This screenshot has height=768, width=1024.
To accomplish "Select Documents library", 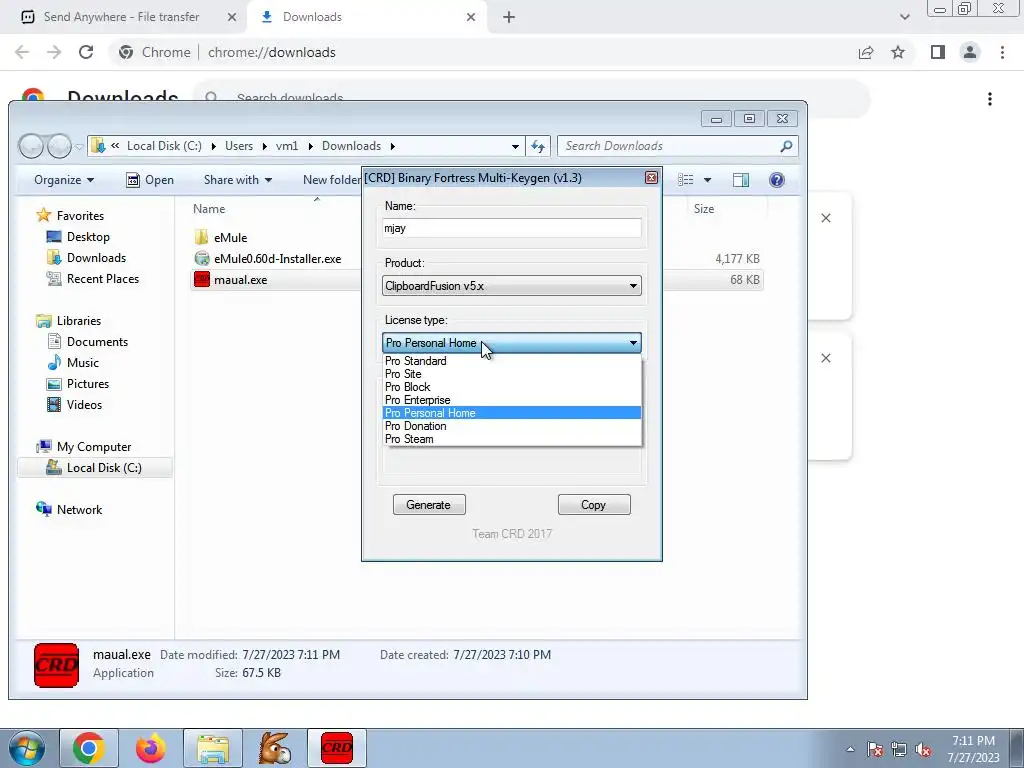I will coord(97,342).
